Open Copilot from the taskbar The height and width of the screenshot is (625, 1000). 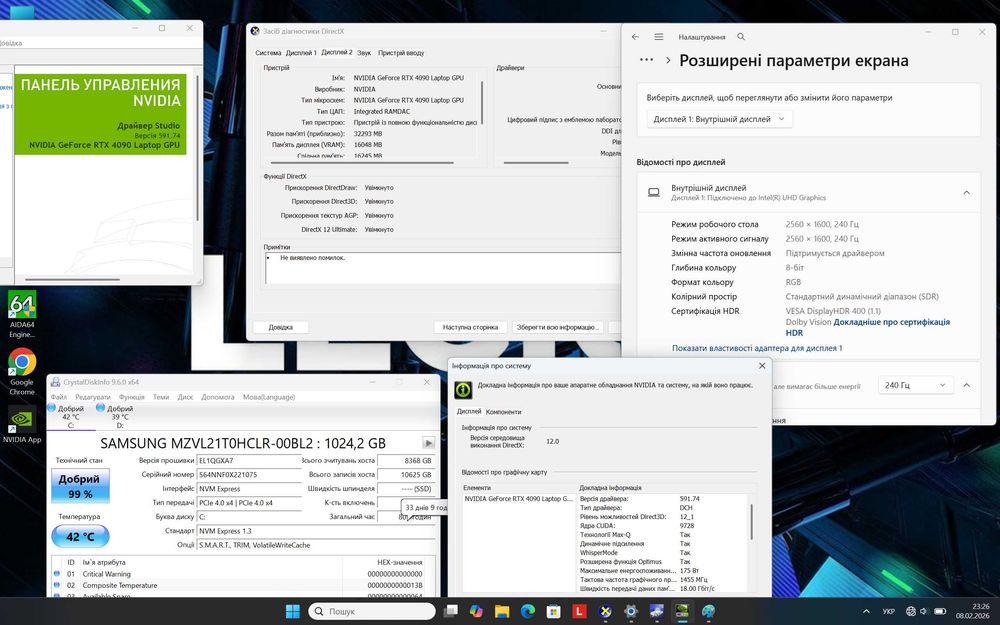(476, 611)
